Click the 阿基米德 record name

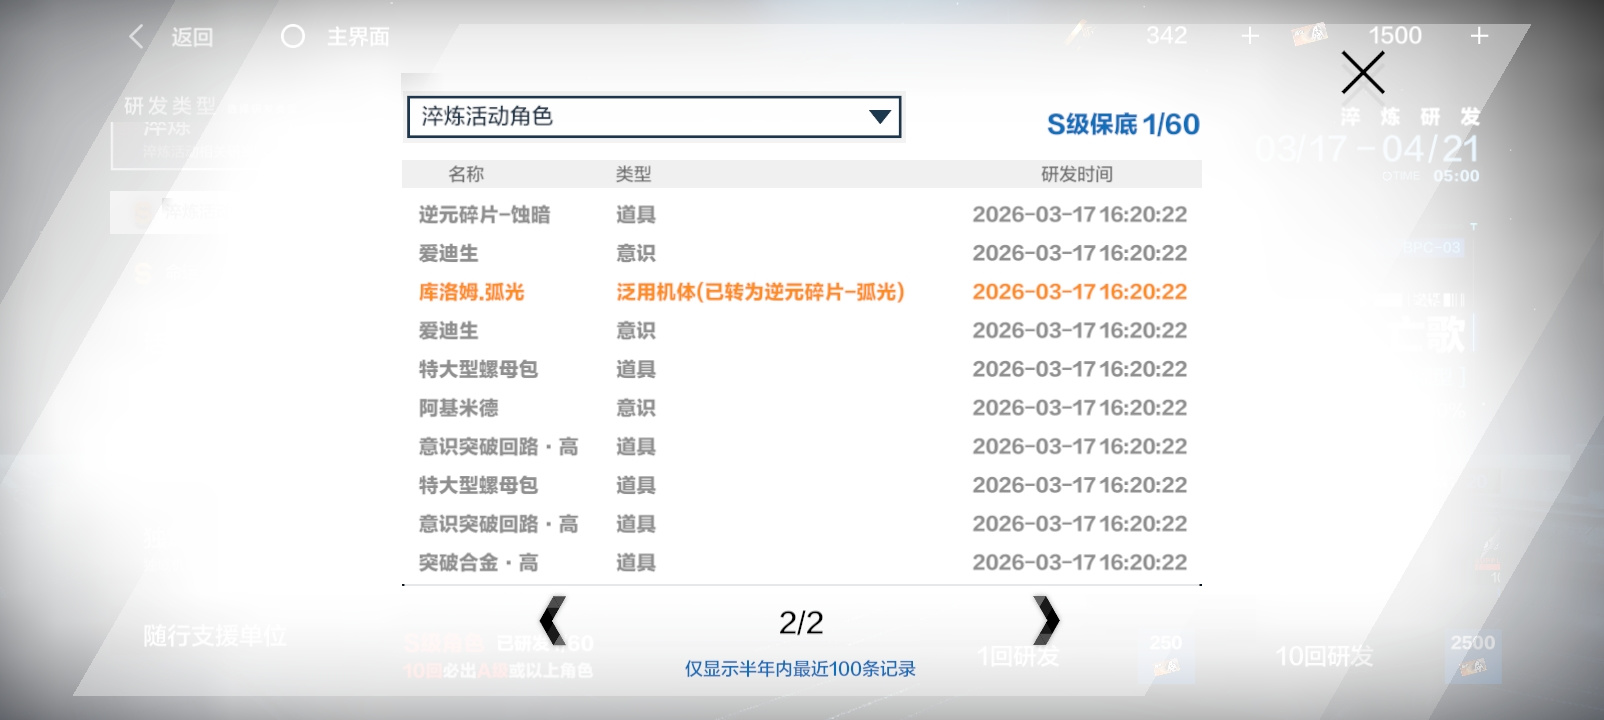coord(458,408)
